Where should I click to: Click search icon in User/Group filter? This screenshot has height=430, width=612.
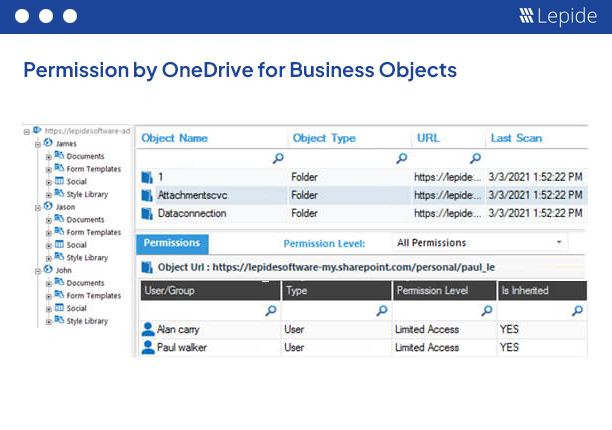click(x=271, y=310)
